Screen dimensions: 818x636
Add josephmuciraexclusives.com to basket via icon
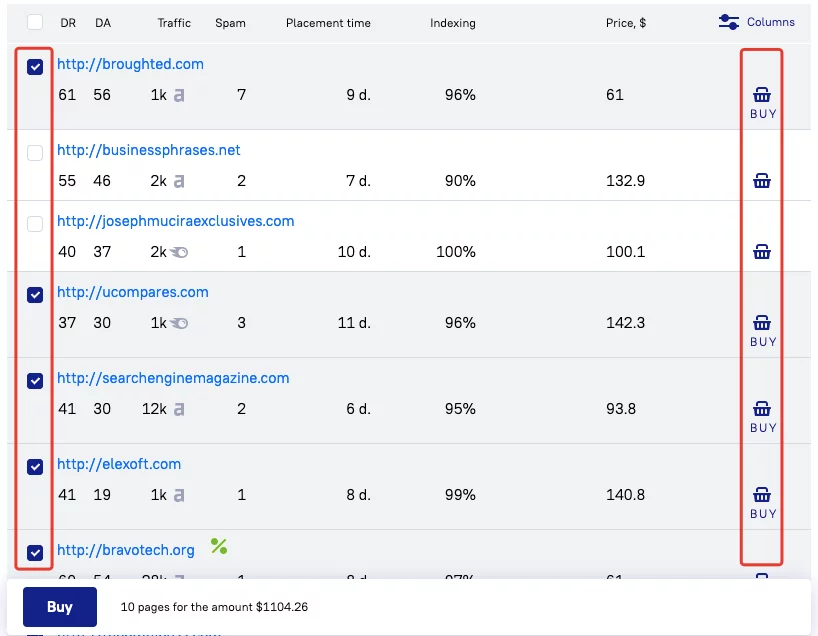point(762,252)
